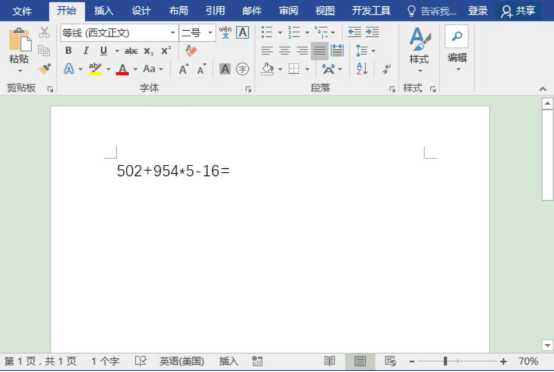The width and height of the screenshot is (554, 372).
Task: Click the Cut scissors icon
Action: click(44, 33)
